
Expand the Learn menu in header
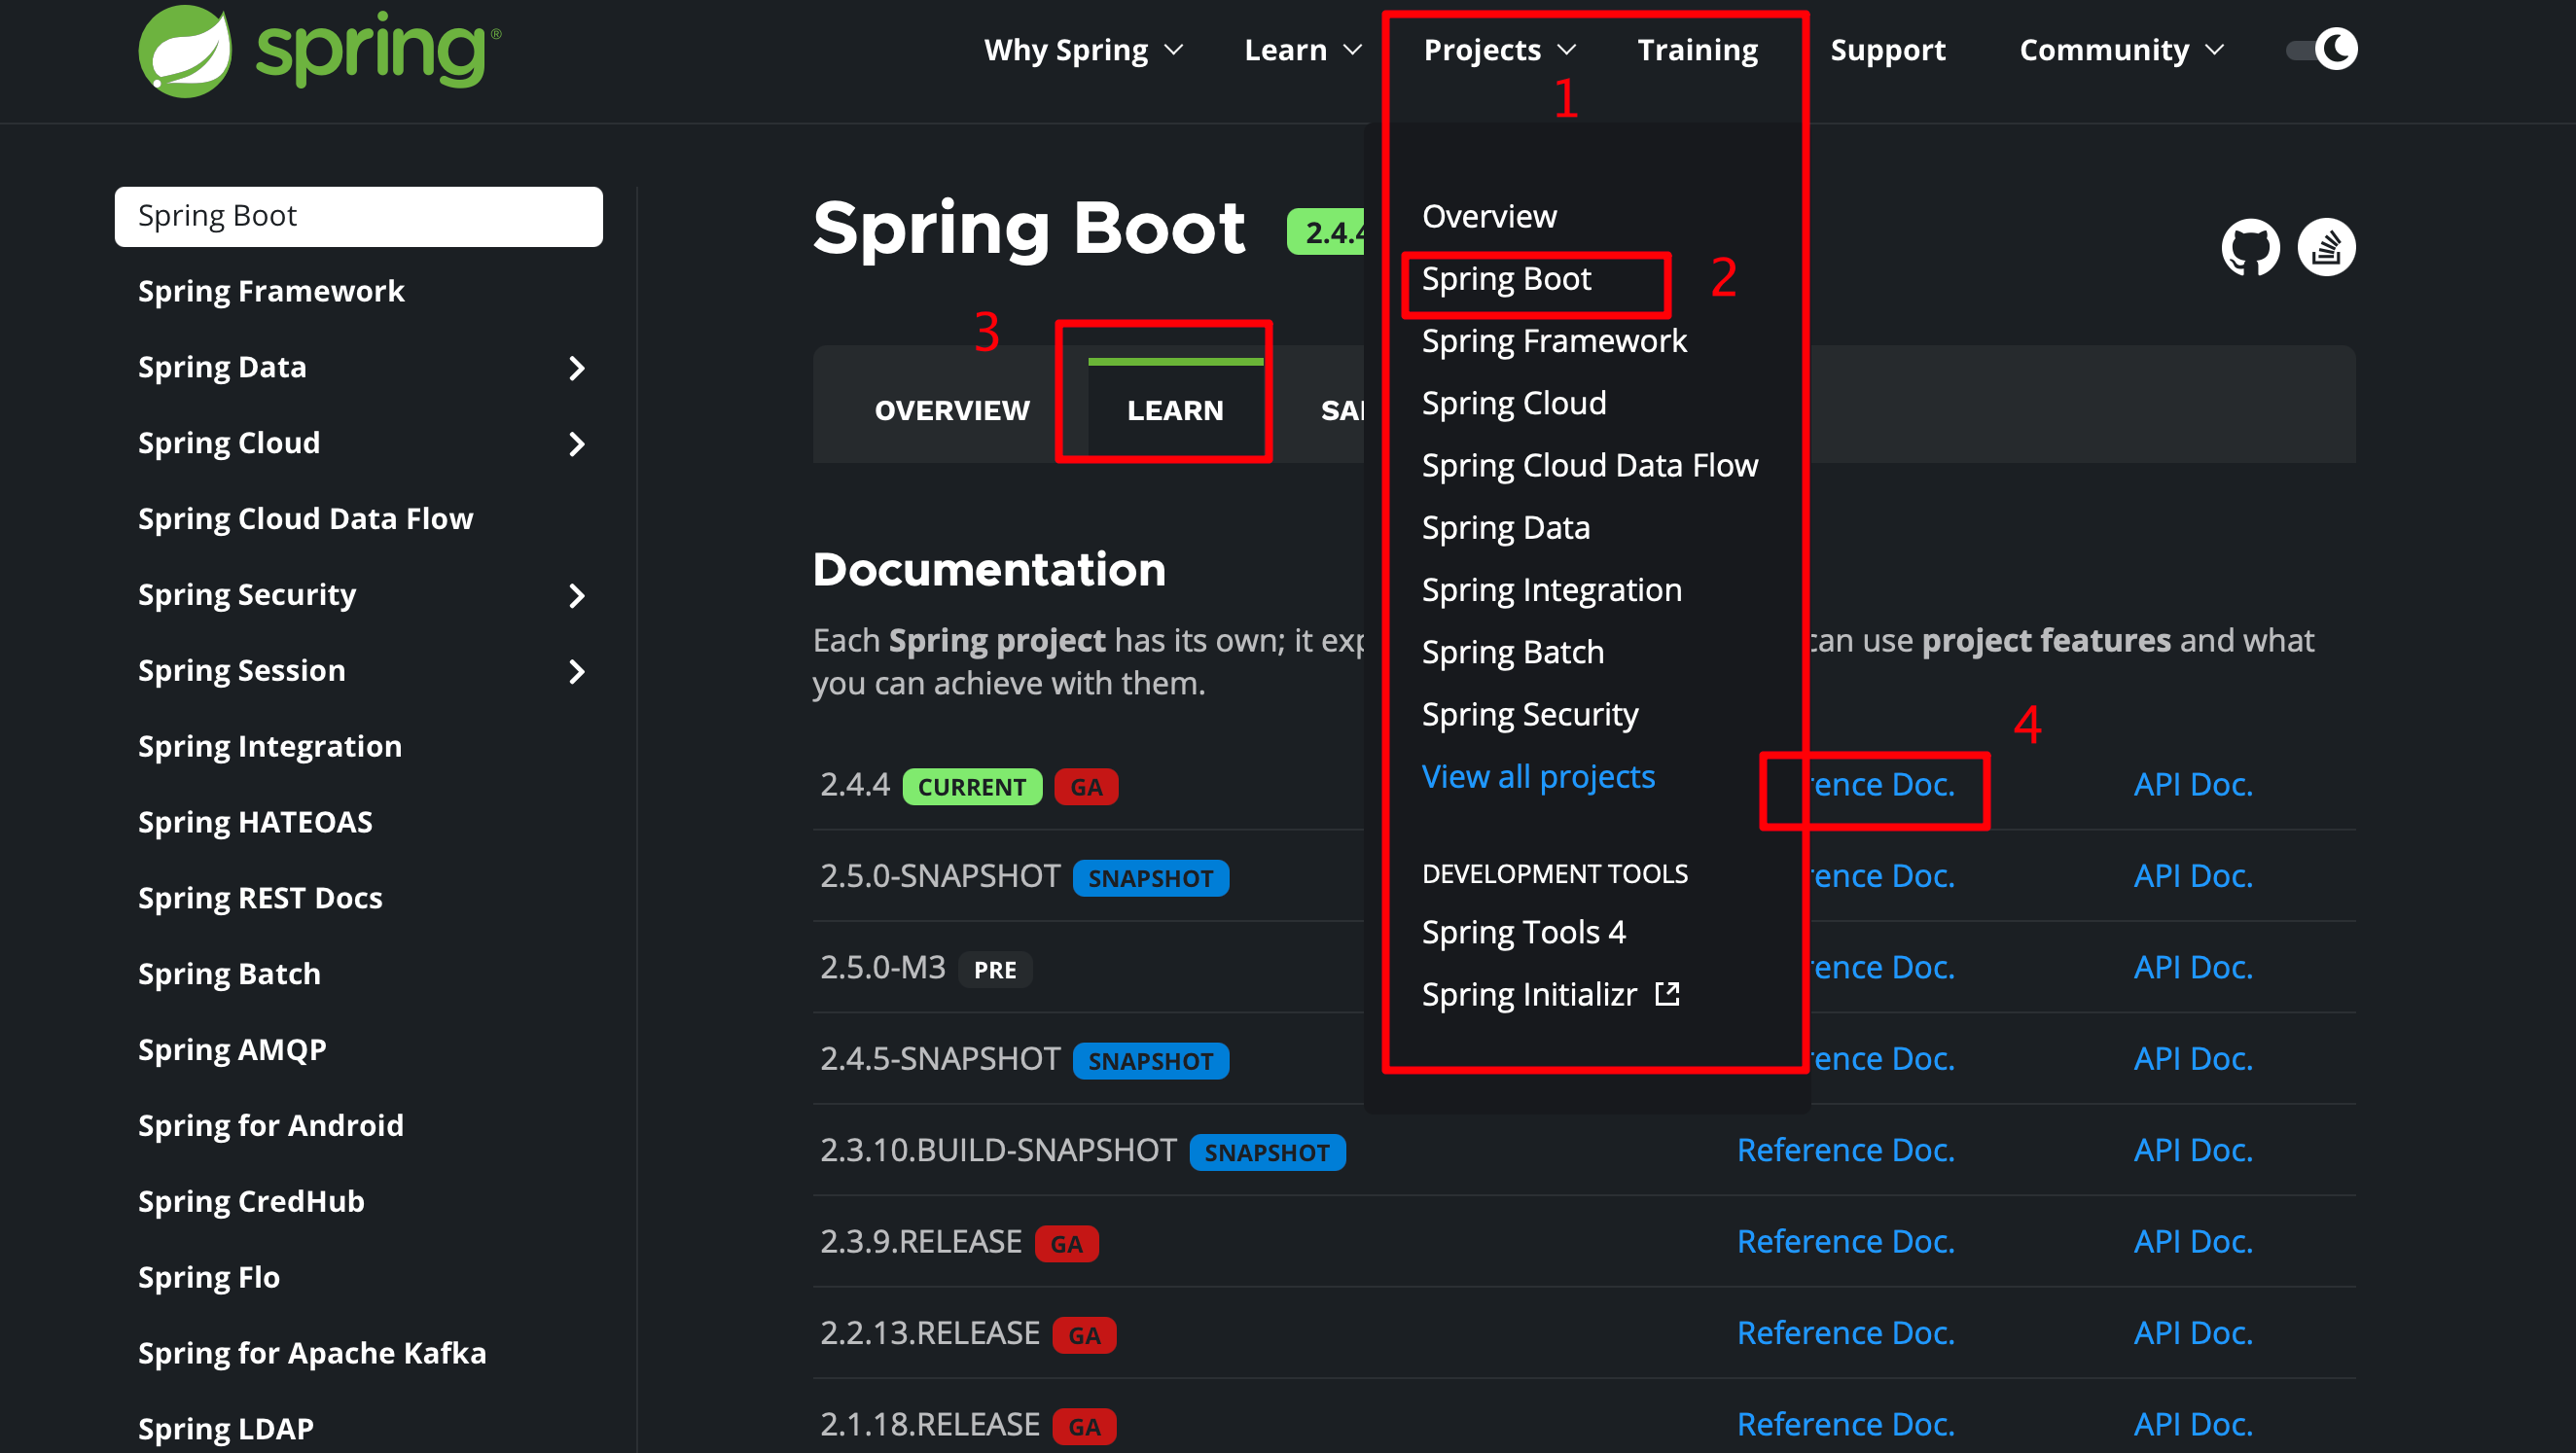pyautogui.click(x=1303, y=50)
